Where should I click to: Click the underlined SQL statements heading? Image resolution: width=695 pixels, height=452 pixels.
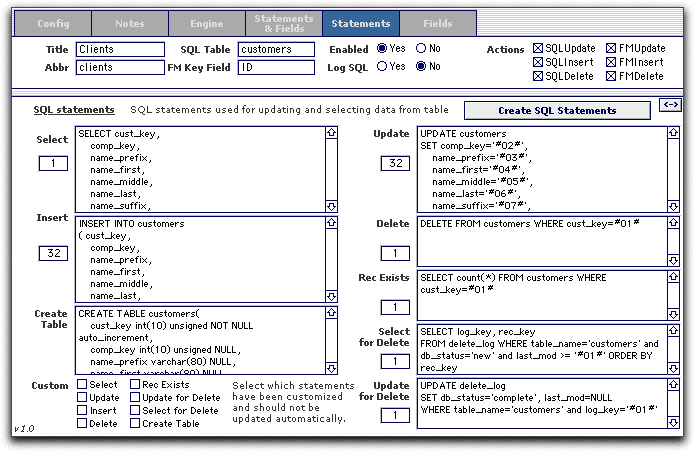point(74,109)
